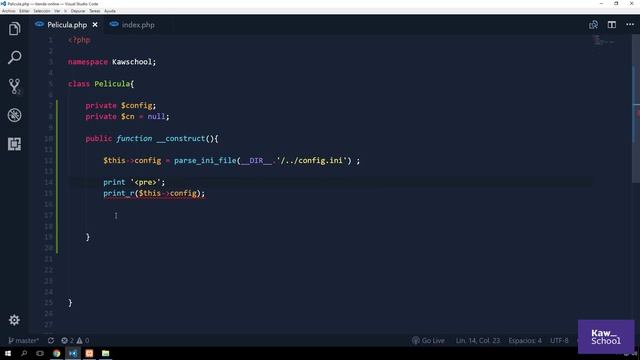Click the '<?php' opening tag

[79, 40]
